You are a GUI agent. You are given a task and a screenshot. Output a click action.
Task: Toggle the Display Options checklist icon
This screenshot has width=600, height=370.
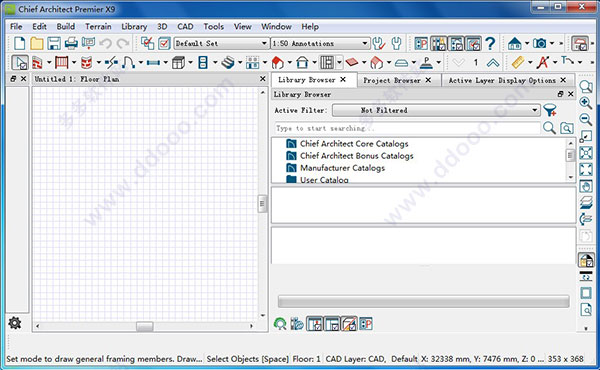click(164, 43)
